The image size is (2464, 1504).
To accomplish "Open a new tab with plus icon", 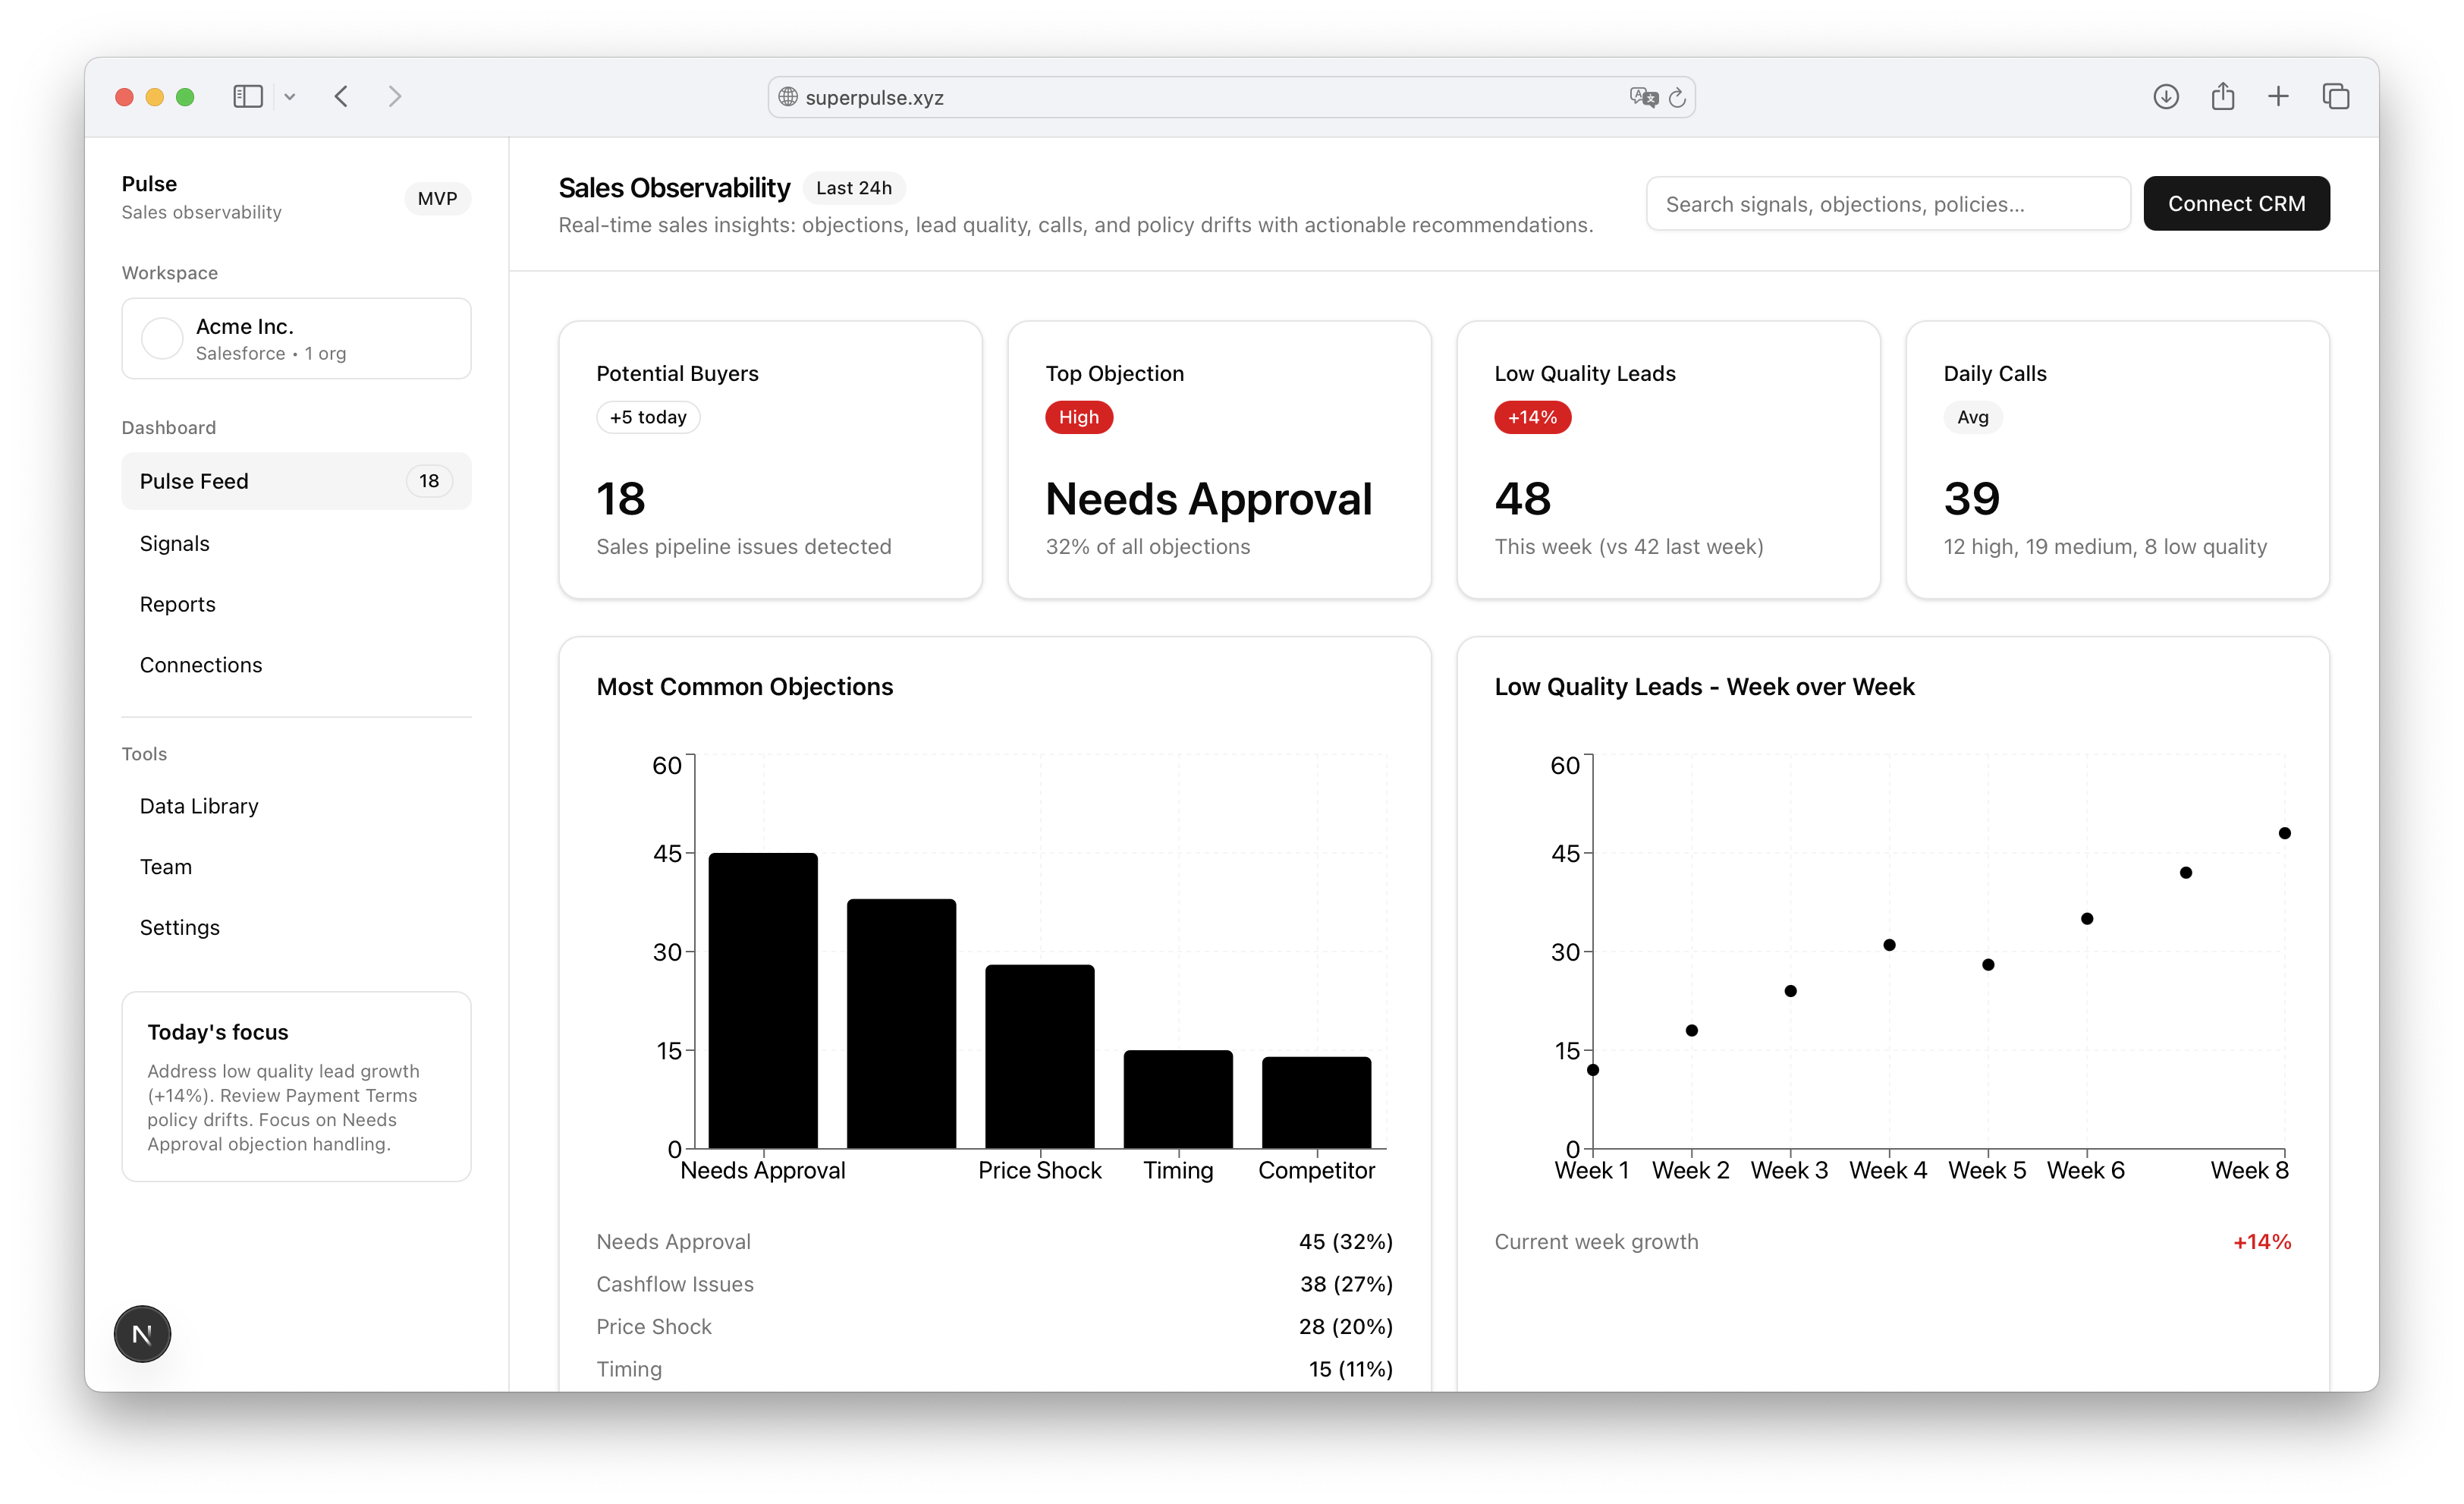I will (2279, 97).
